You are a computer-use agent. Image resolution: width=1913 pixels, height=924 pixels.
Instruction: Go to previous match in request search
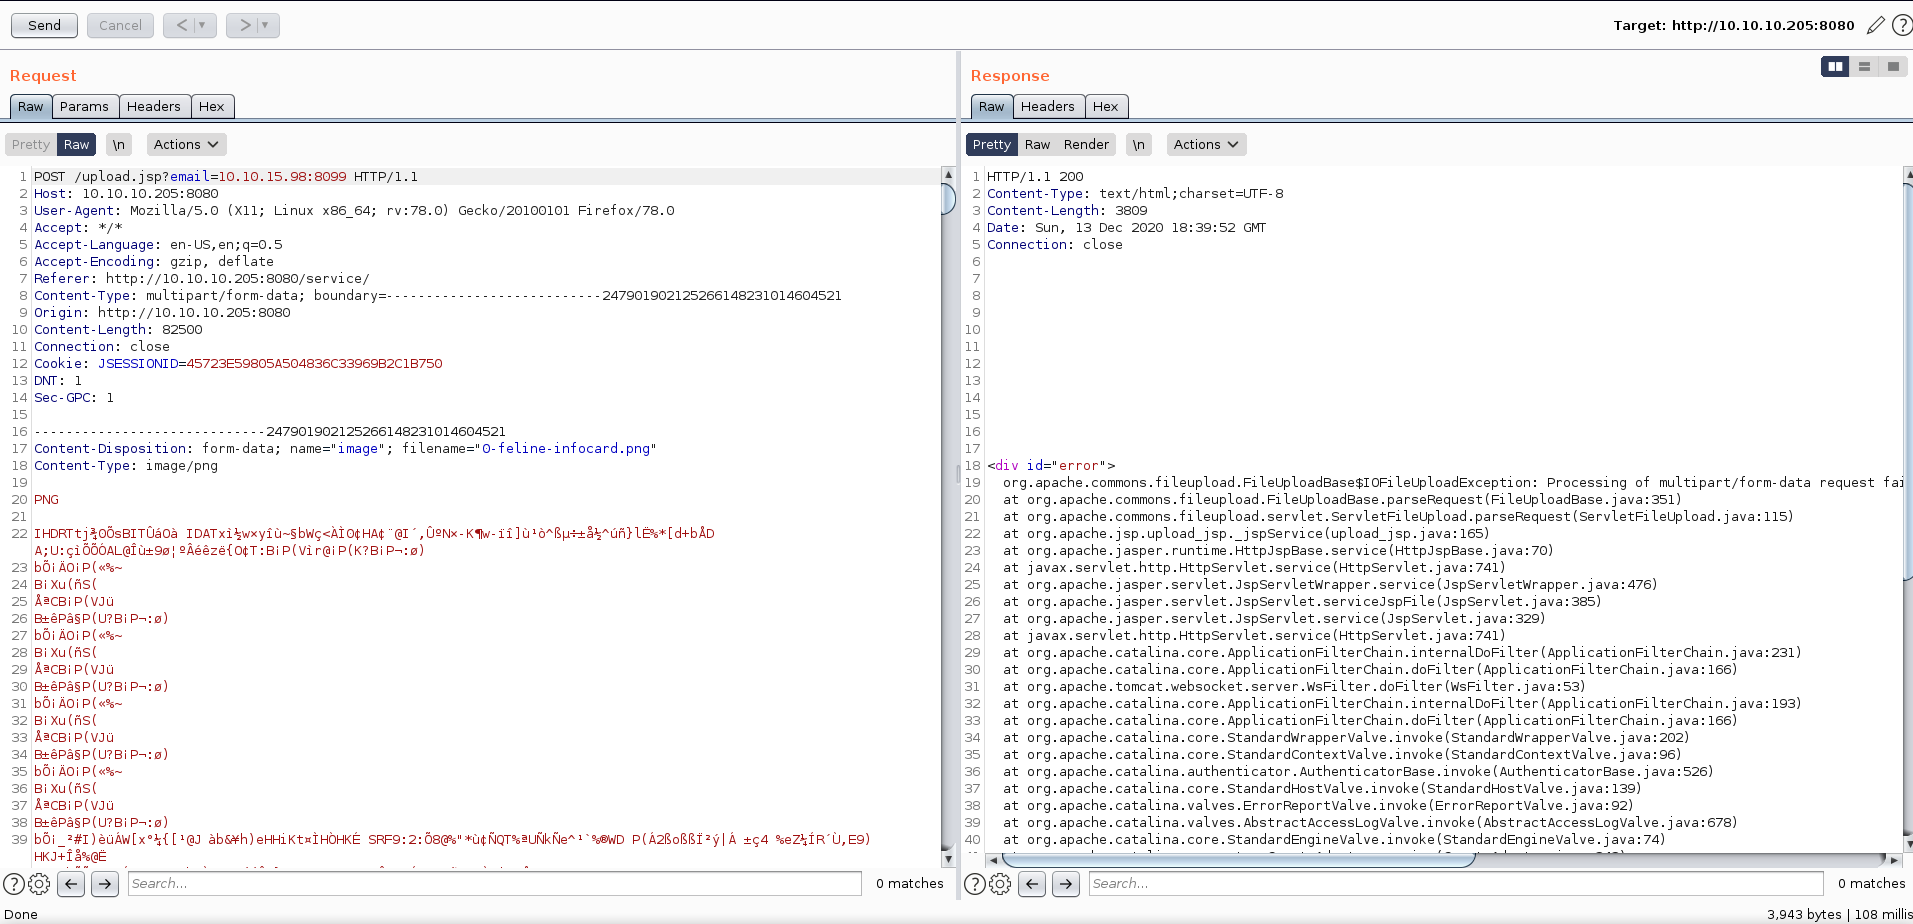tap(71, 884)
